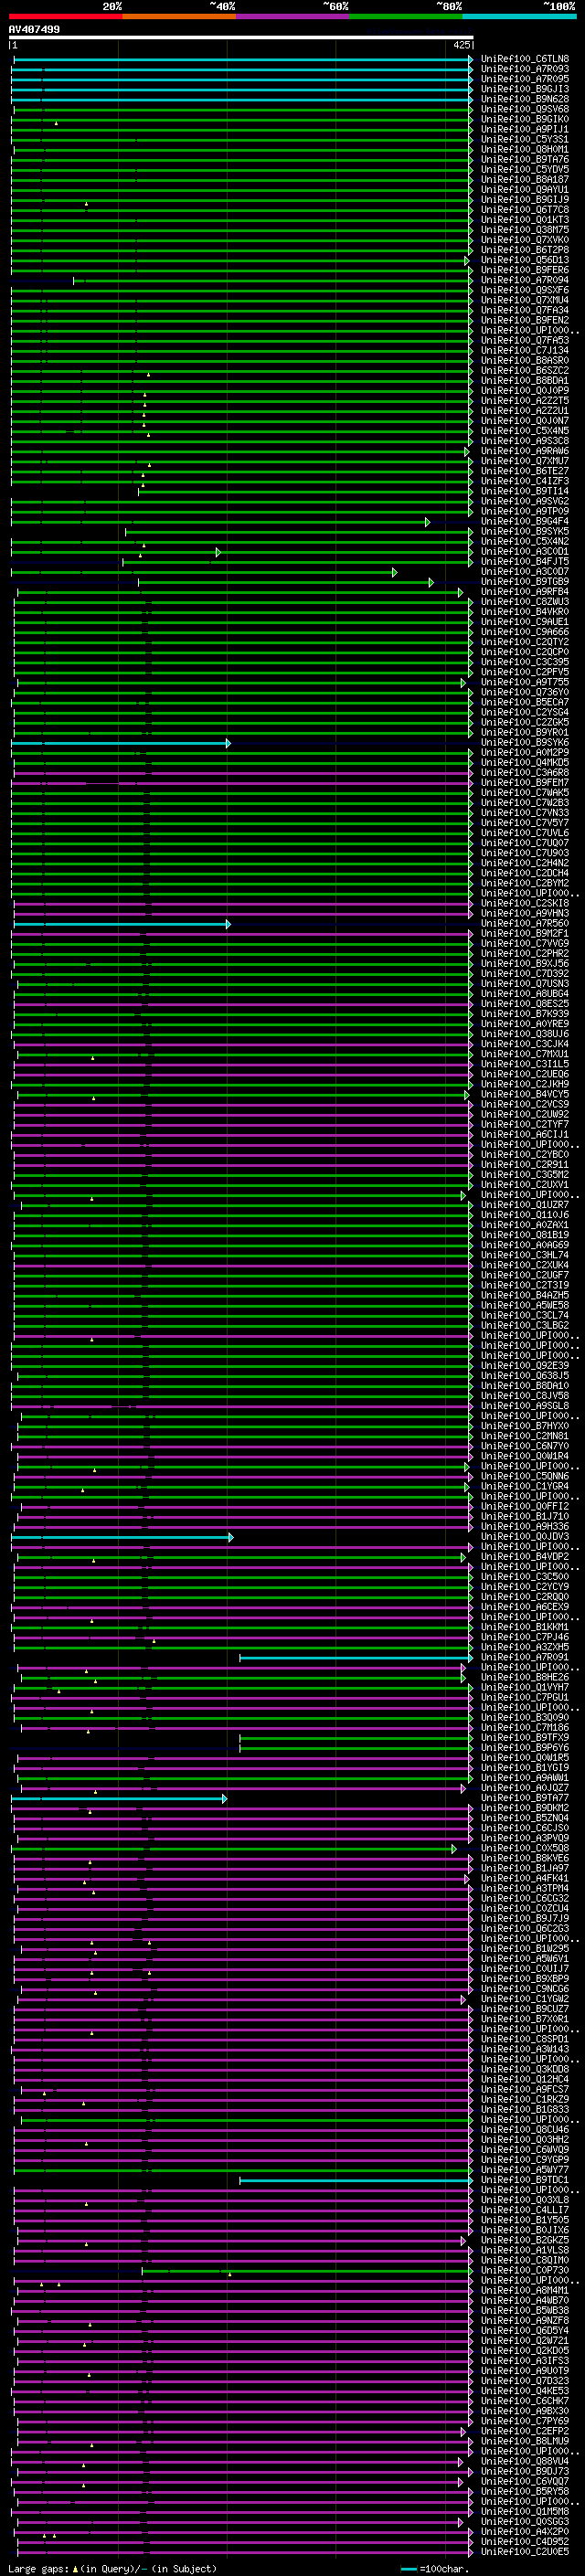Open hit UniRef100_A8M4M1
This screenshot has height=2576, width=585.
click(x=525, y=2291)
